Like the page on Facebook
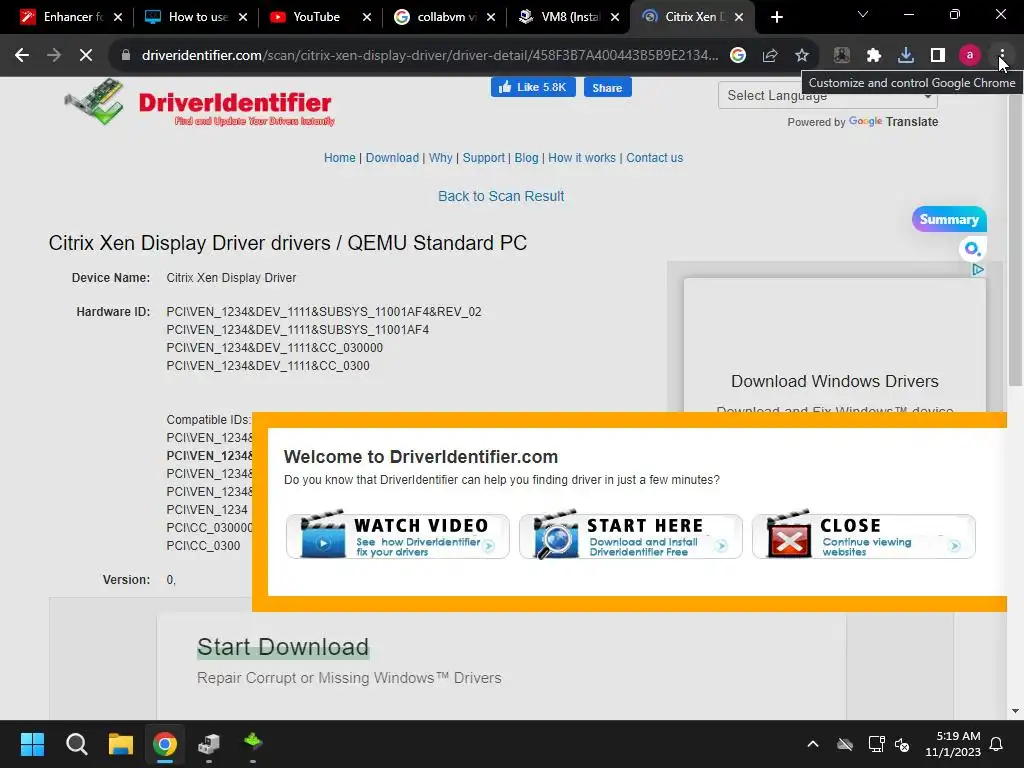Screen dimensions: 1024x768 click(533, 87)
